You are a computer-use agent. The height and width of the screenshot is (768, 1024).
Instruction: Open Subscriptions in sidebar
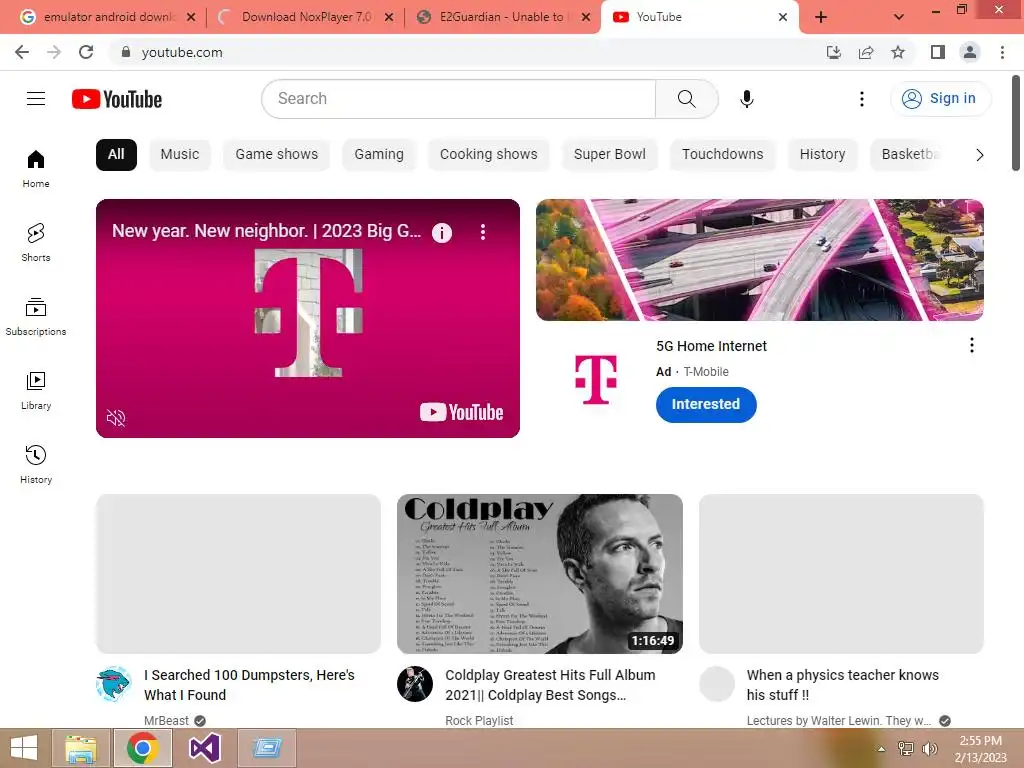click(x=36, y=316)
